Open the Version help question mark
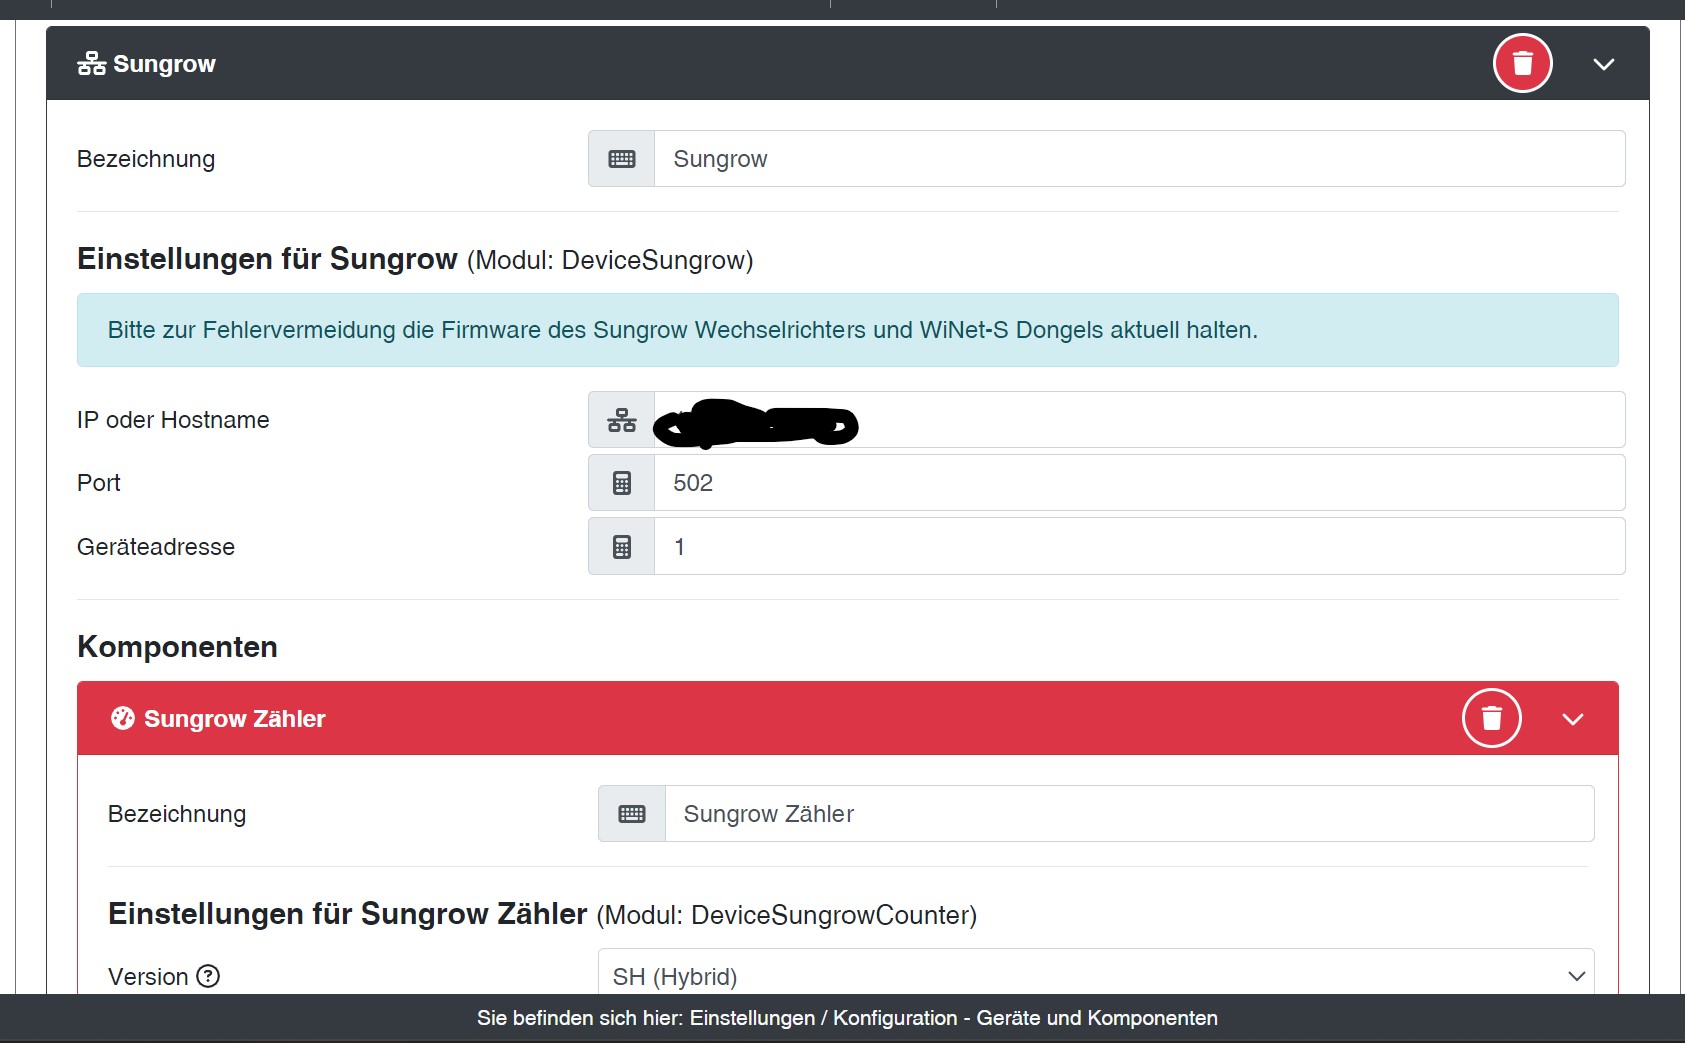The image size is (1686, 1044). 208,976
